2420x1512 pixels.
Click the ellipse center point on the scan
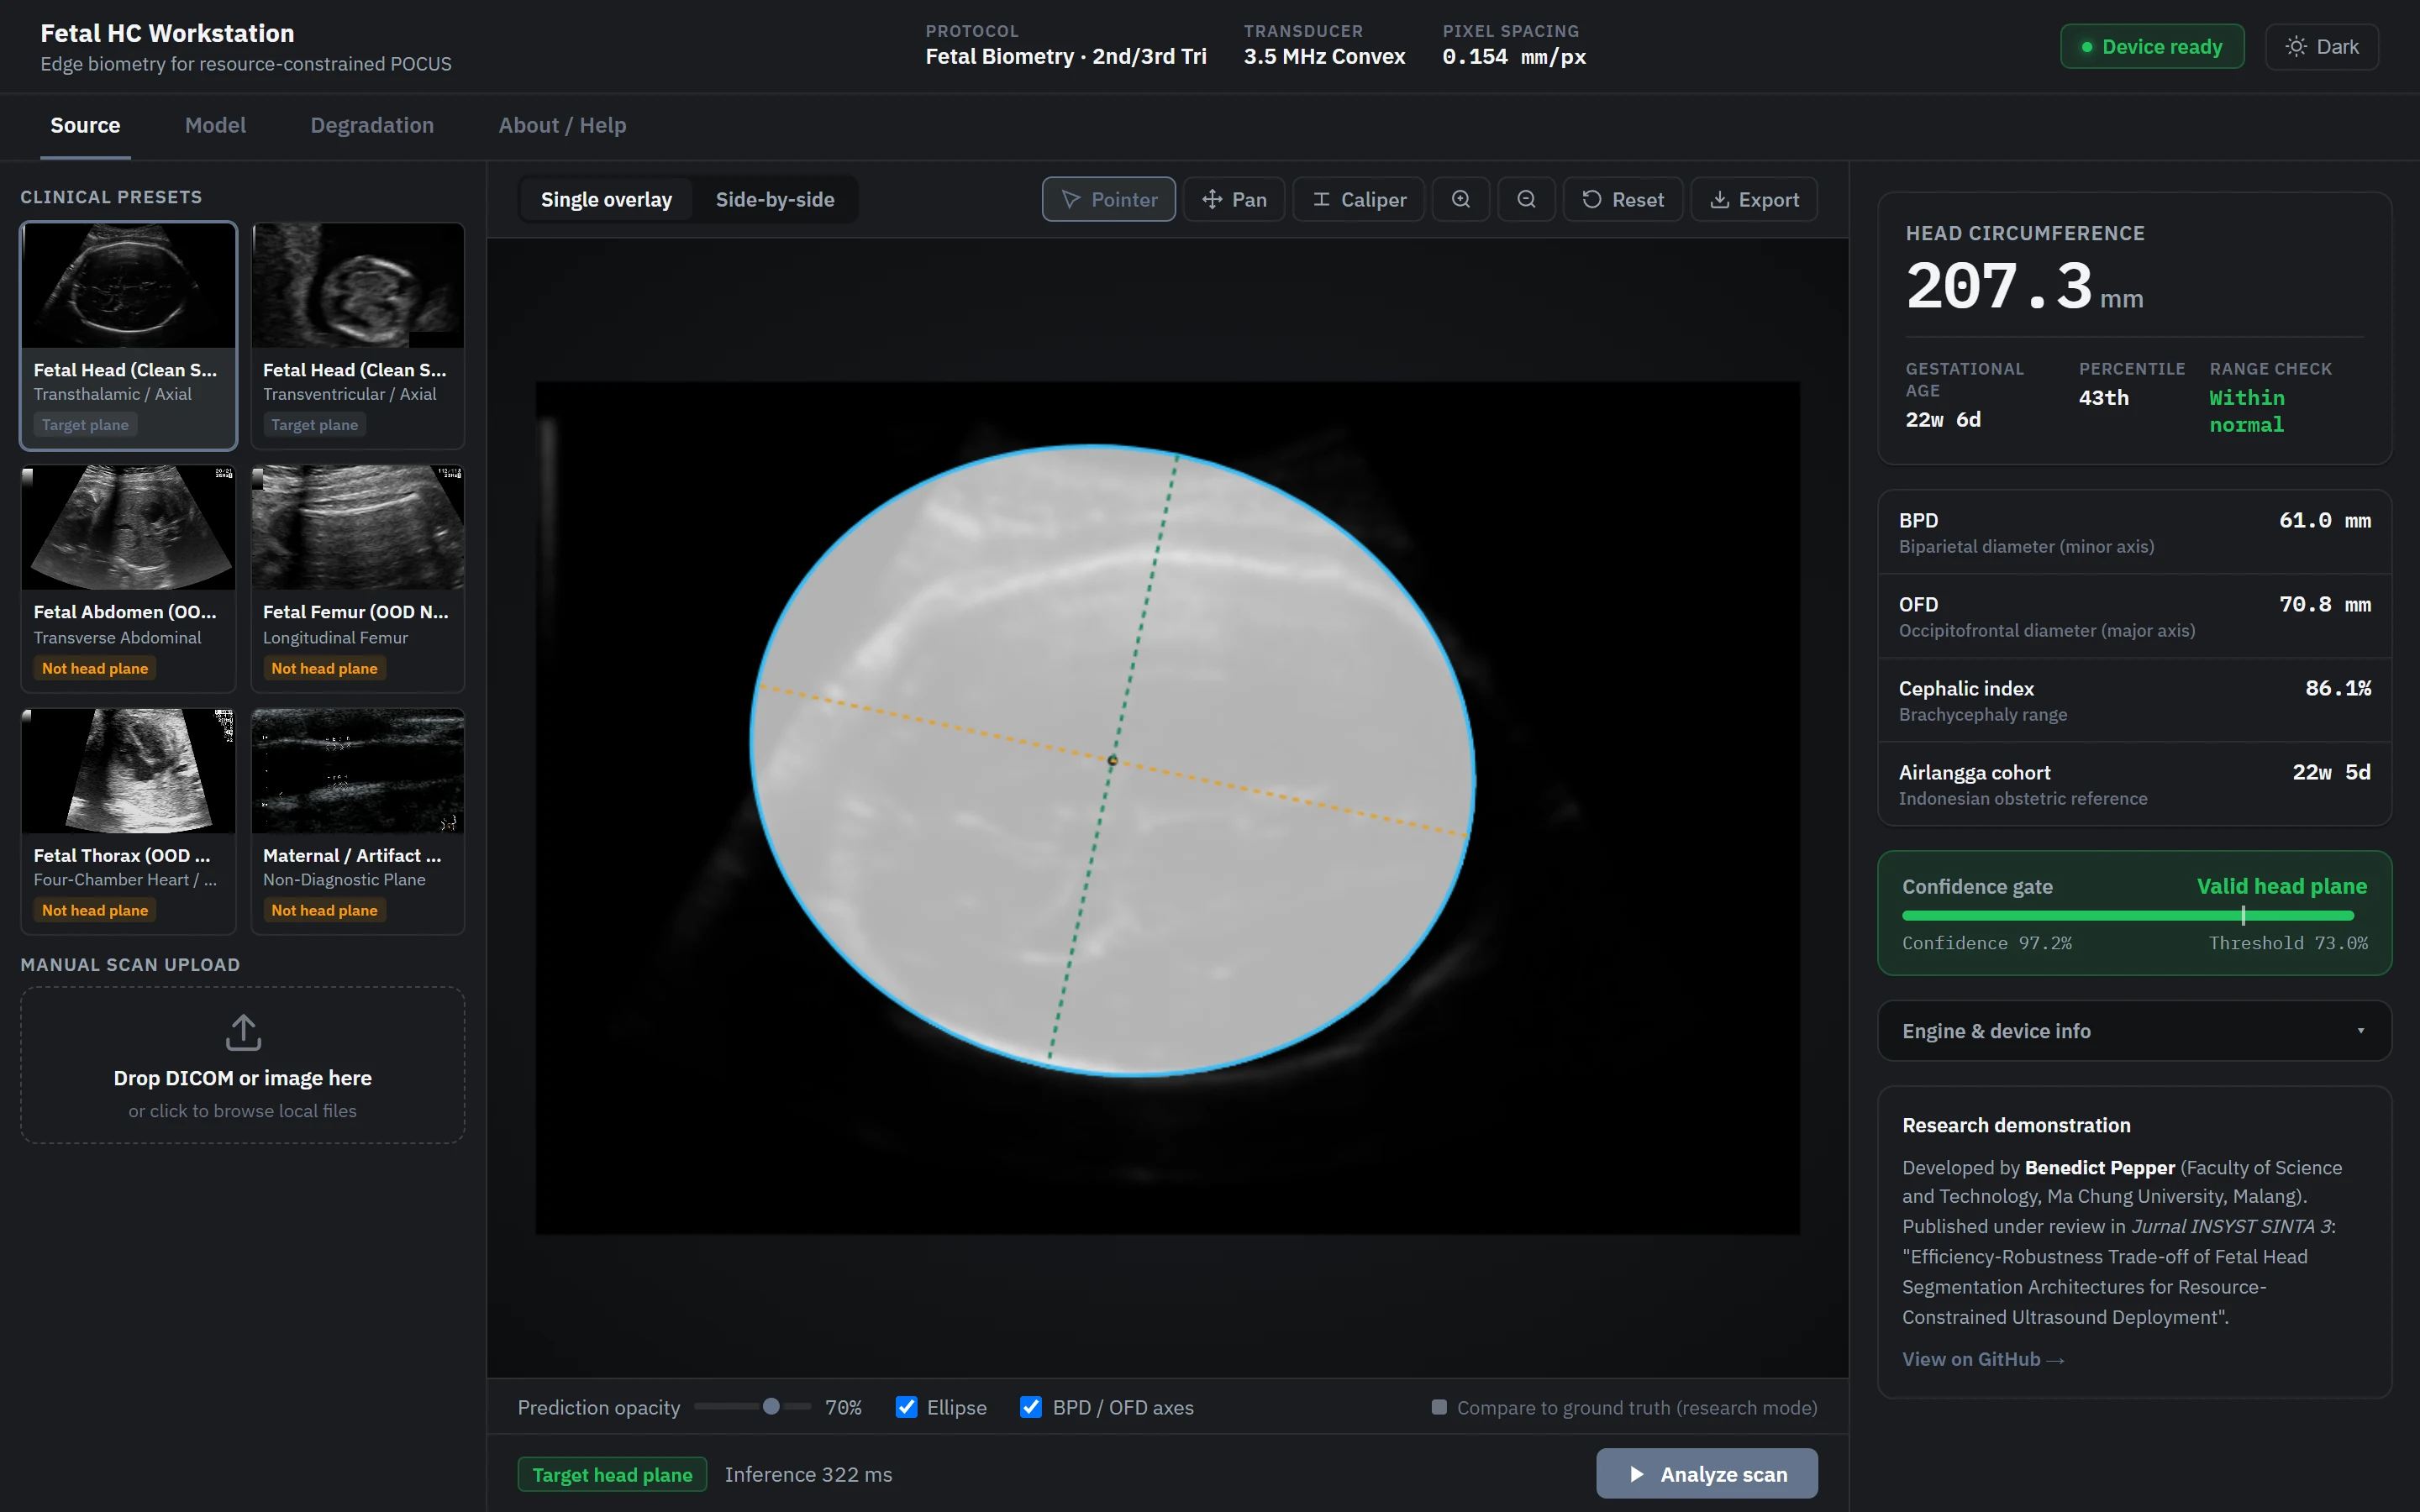(x=1113, y=761)
